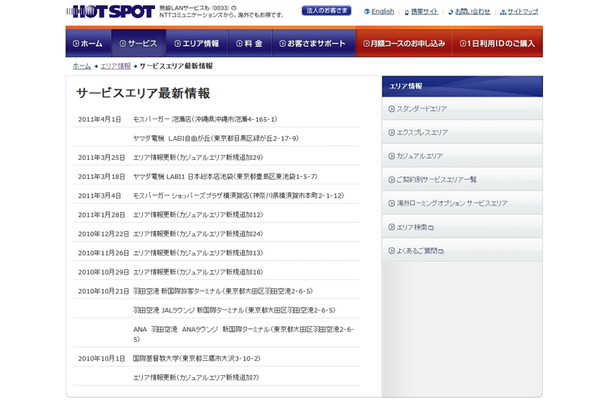Click エリア情報 breadcrumb link
Image resolution: width=610 pixels, height=400 pixels.
point(116,66)
